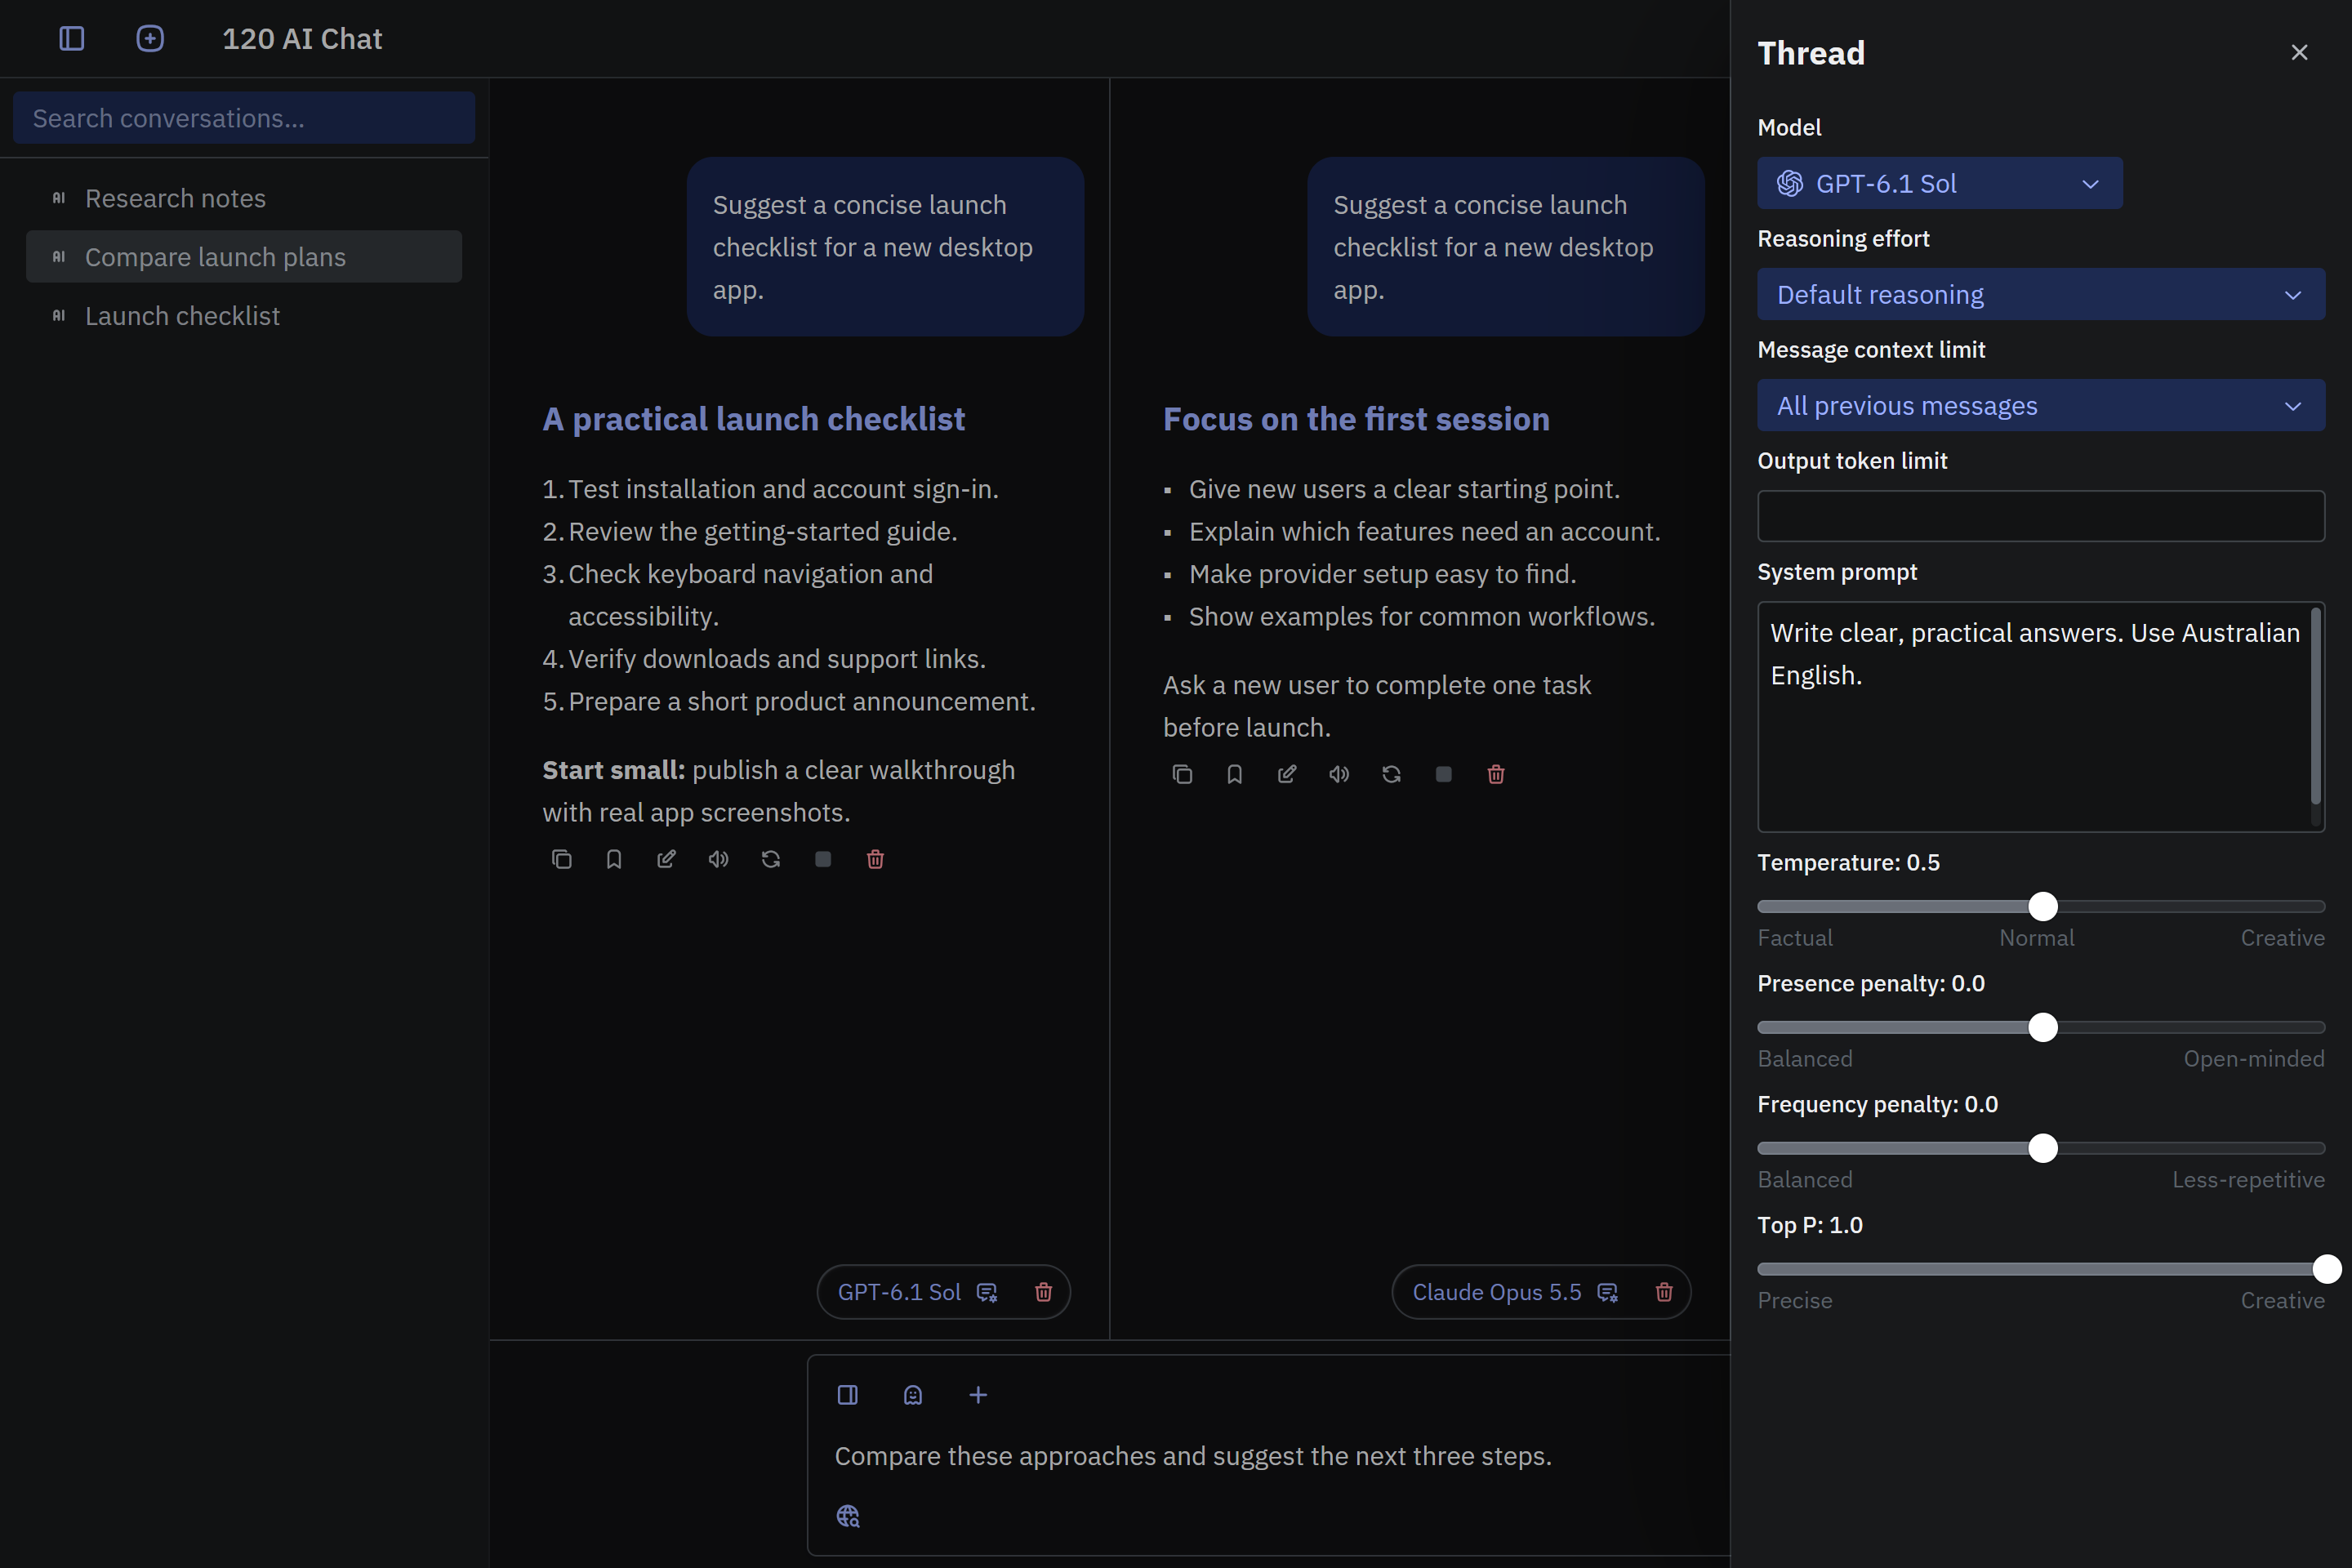
Task: Remove the GPT-6.1 Sol thread
Action: [1043, 1292]
